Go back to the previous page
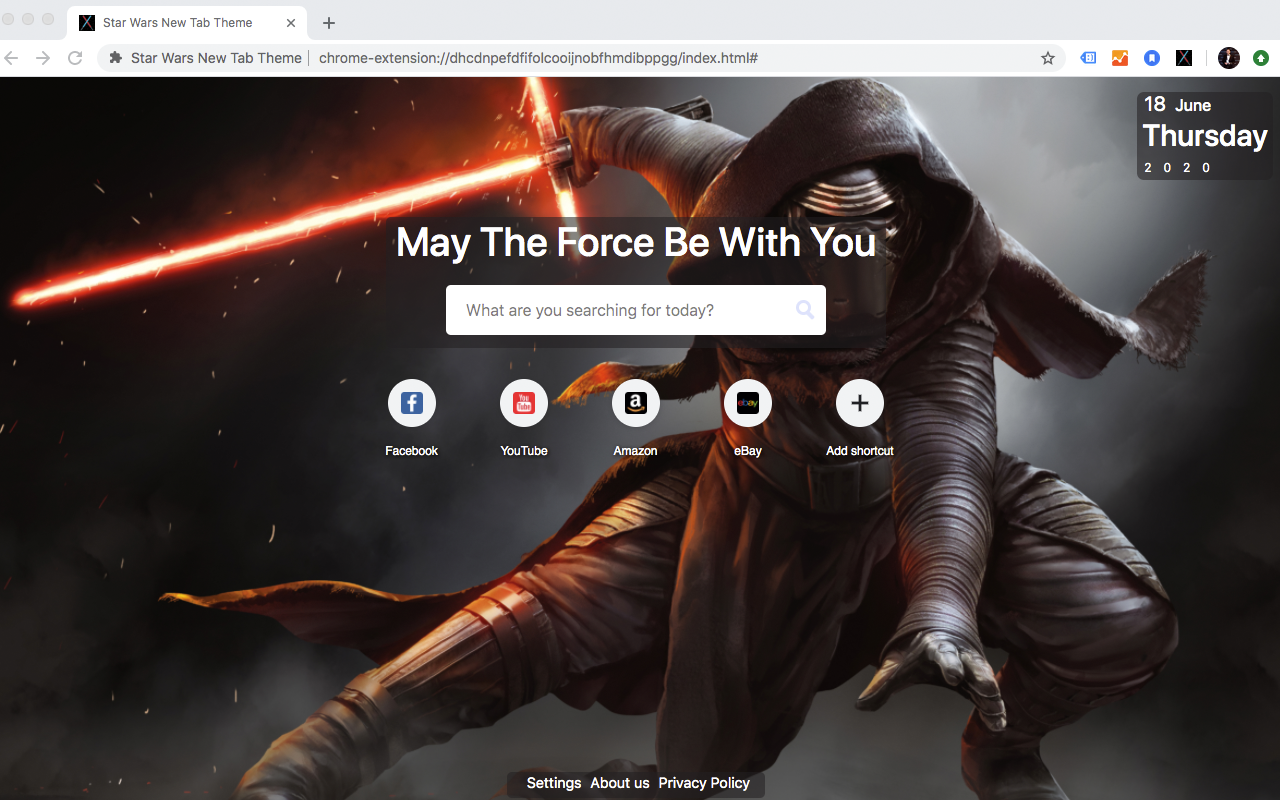This screenshot has width=1280, height=800. pyautogui.click(x=12, y=58)
